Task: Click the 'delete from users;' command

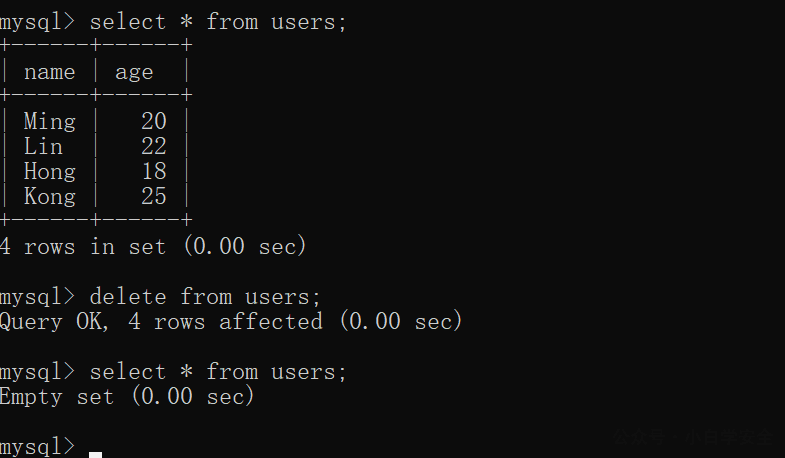Action: tap(205, 297)
